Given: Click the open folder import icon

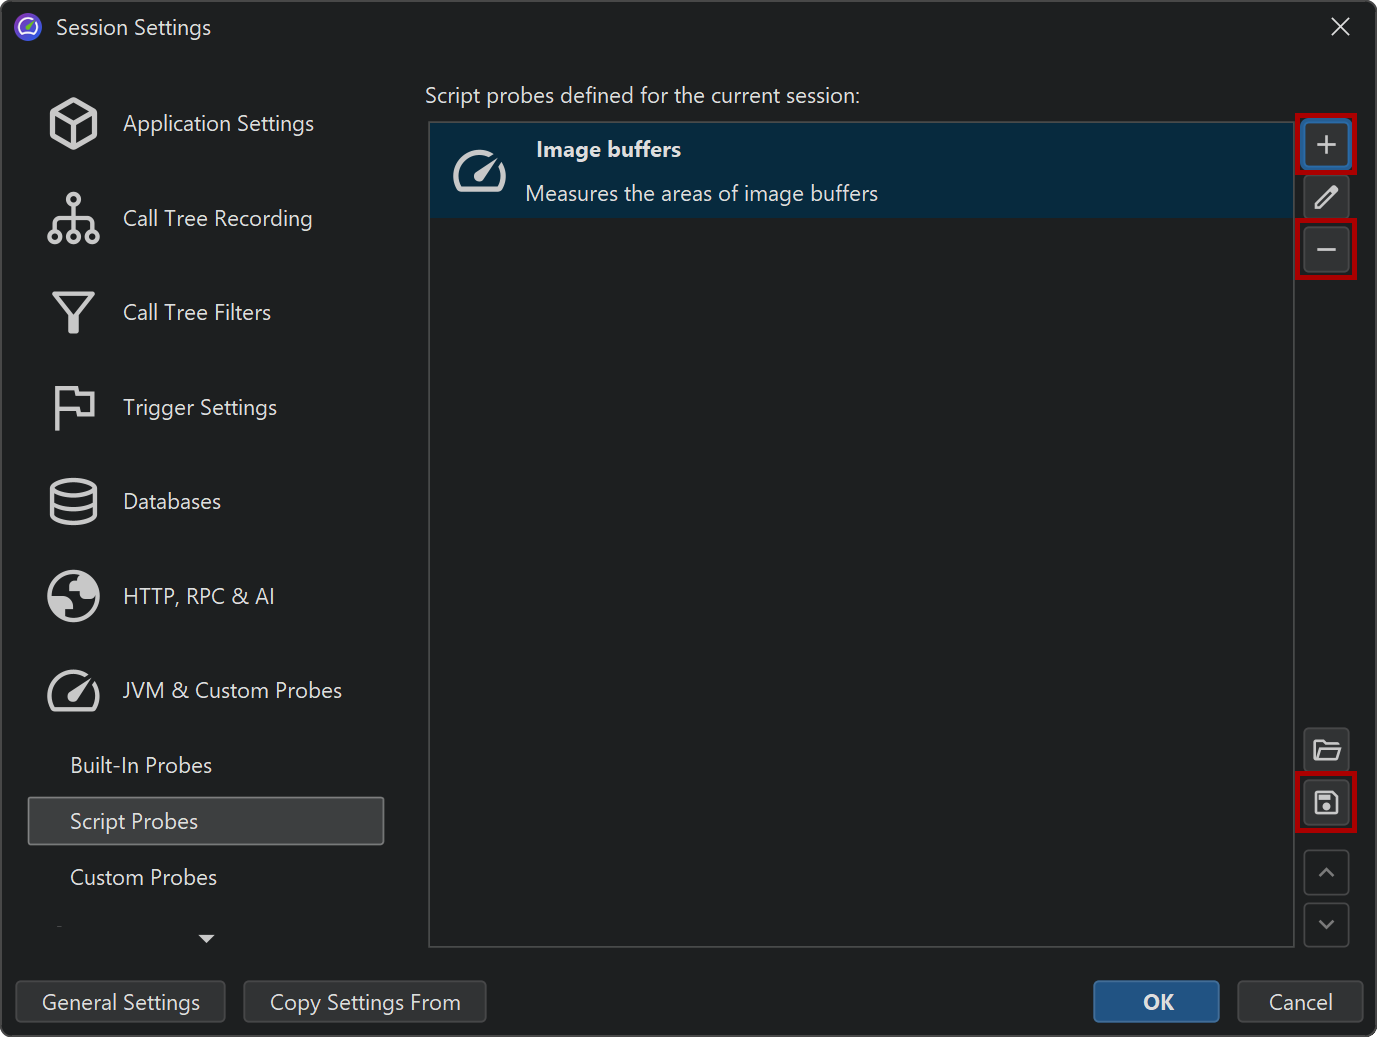Looking at the screenshot, I should click(1326, 750).
